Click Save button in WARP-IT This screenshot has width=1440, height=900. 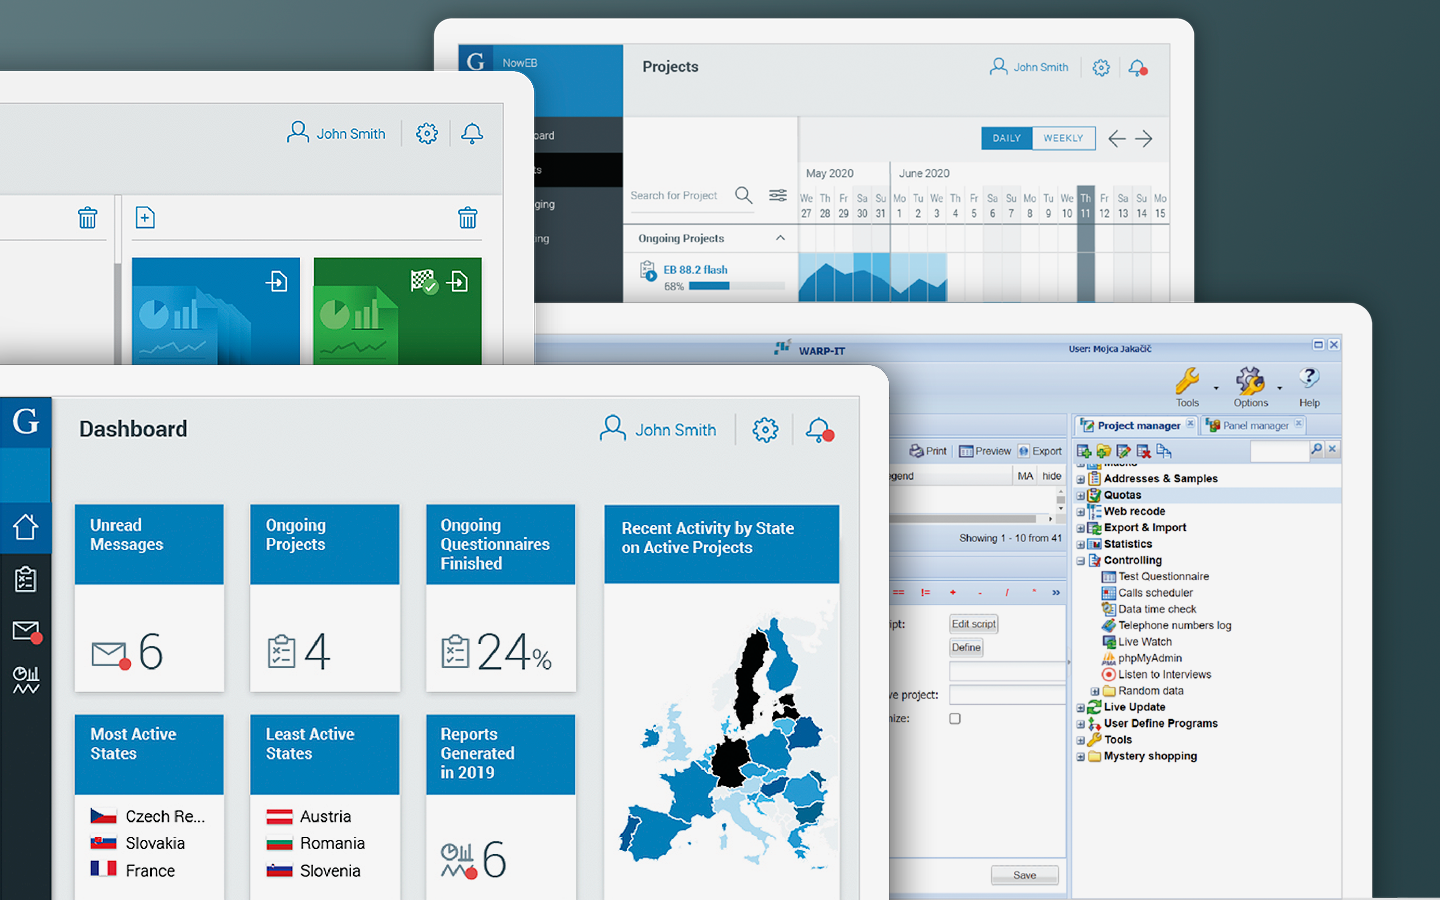[1024, 875]
